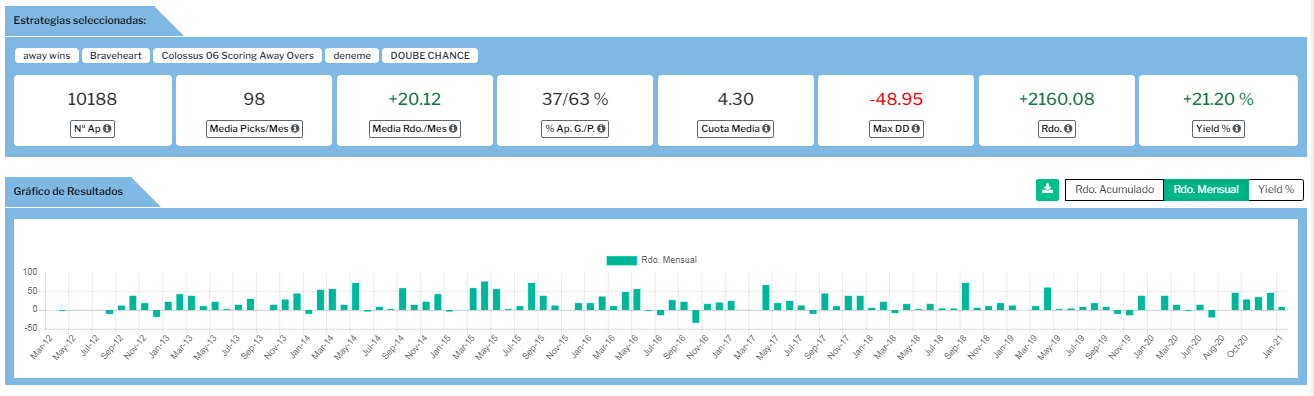Select the deneme strategy tag
This screenshot has height=396, width=1314.
tap(350, 56)
